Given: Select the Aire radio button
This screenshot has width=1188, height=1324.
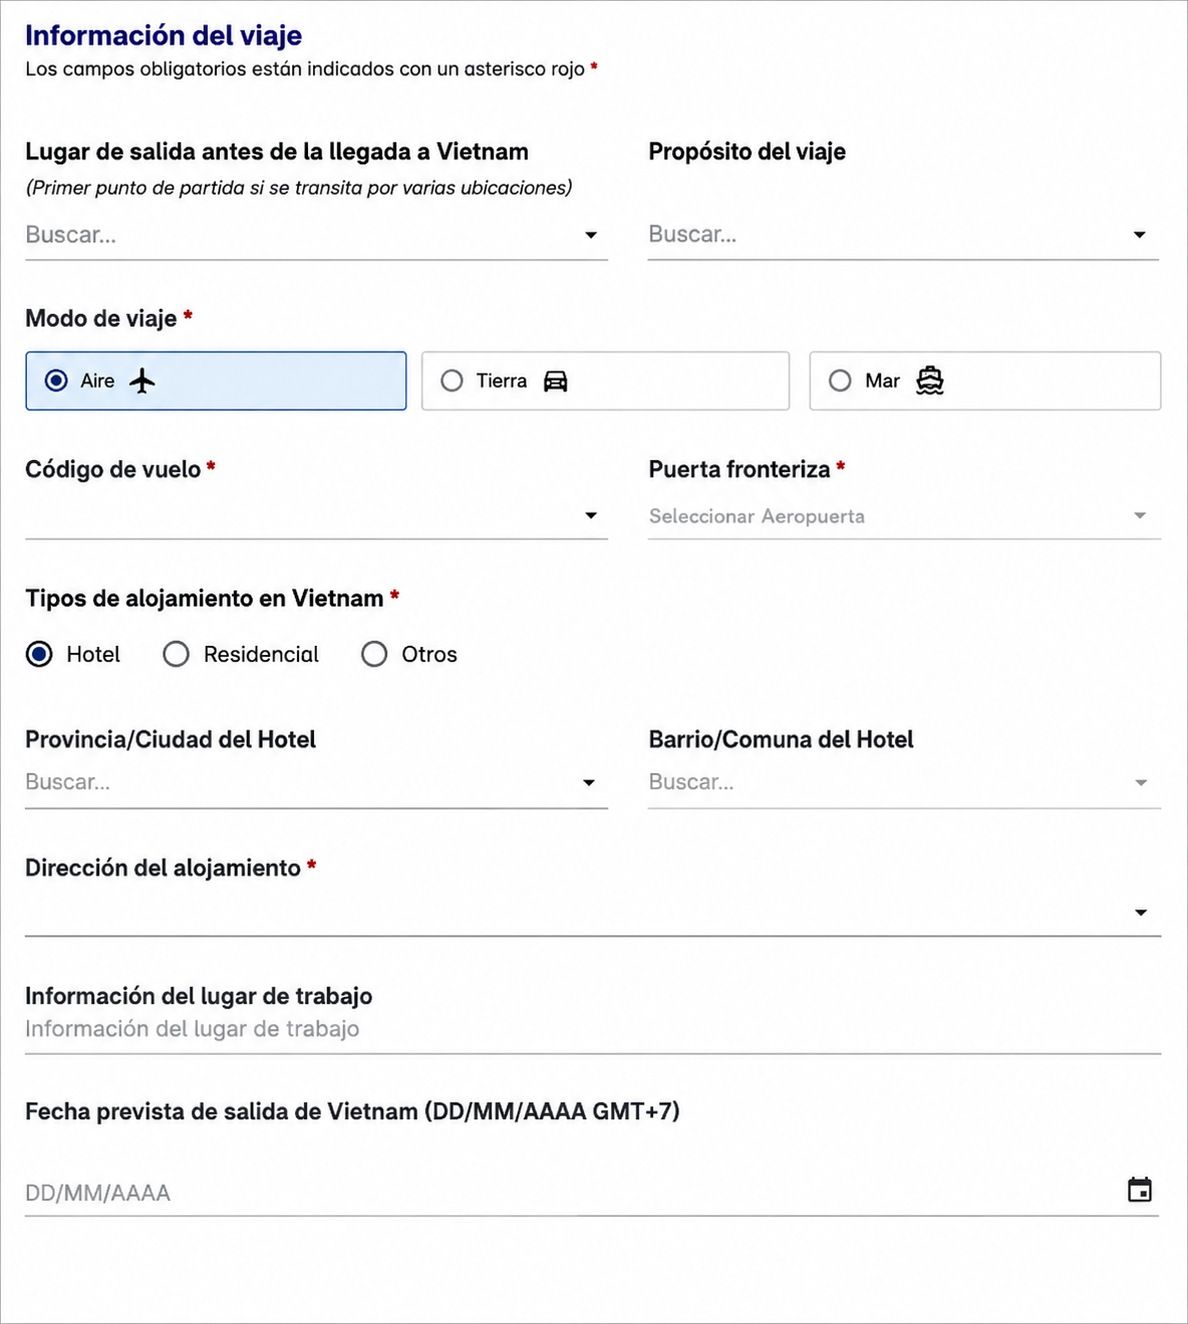Looking at the screenshot, I should pyautogui.click(x=56, y=381).
